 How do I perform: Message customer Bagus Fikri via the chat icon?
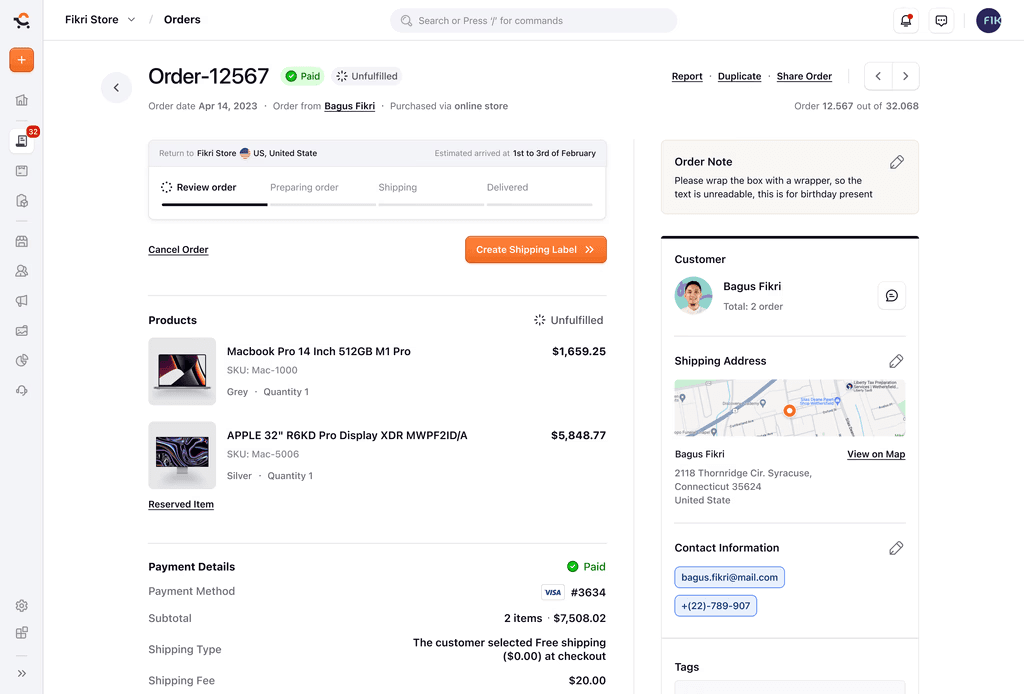coord(891,296)
